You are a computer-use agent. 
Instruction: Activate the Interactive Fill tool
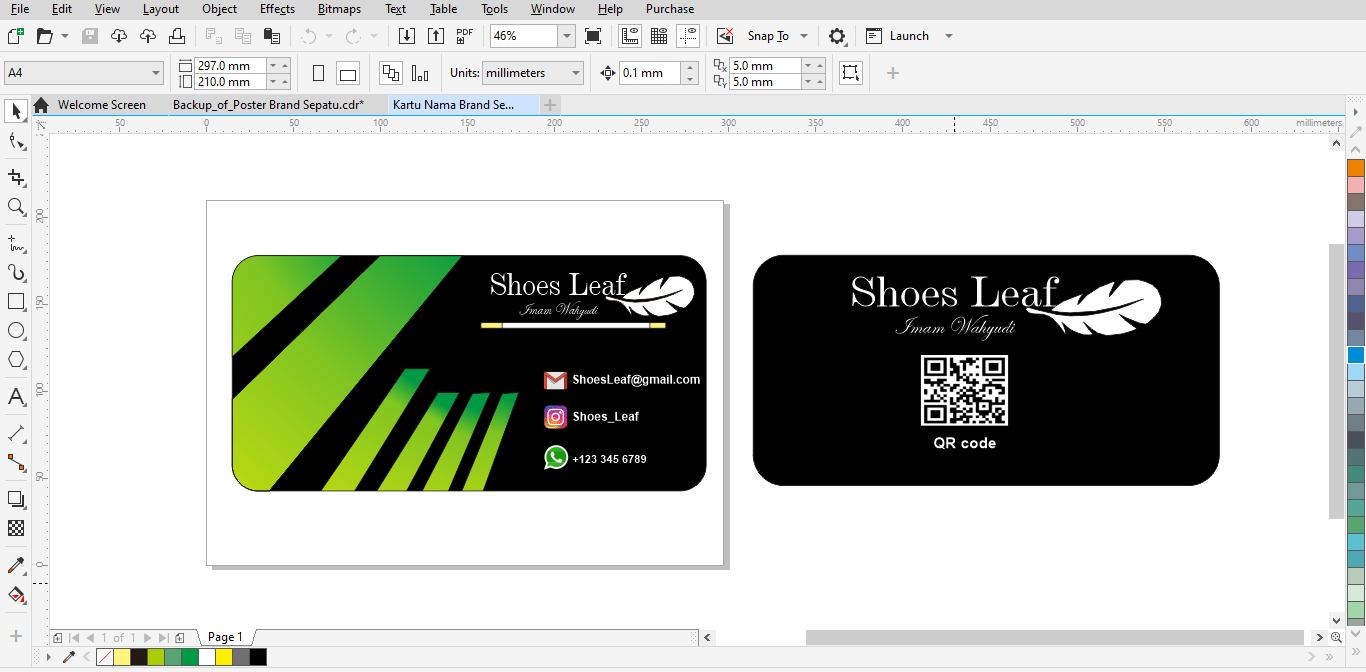(x=15, y=596)
